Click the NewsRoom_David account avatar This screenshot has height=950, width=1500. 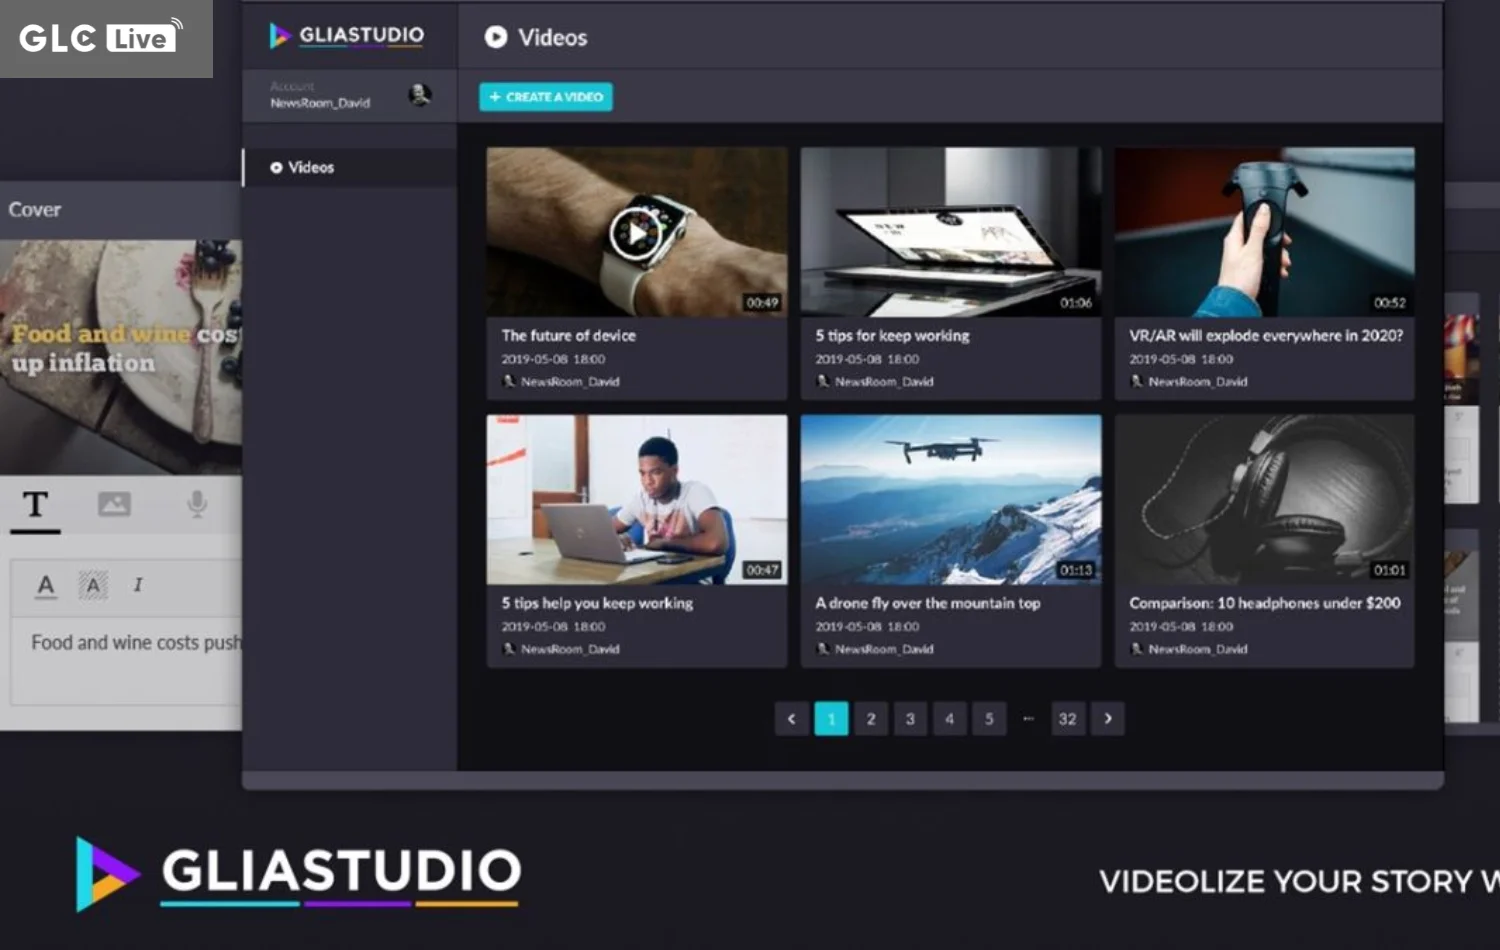tap(420, 95)
